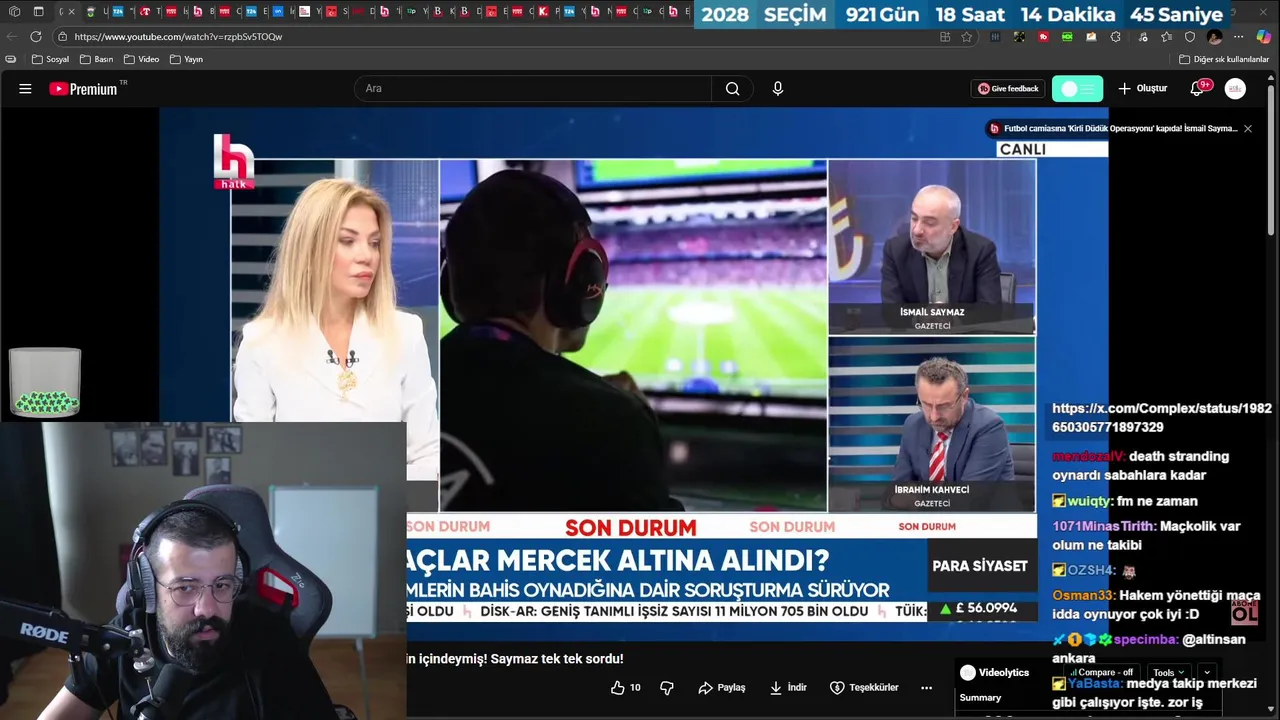Click the page scrollbar up arrow
This screenshot has height=720, width=1280.
pyautogui.click(x=1273, y=76)
